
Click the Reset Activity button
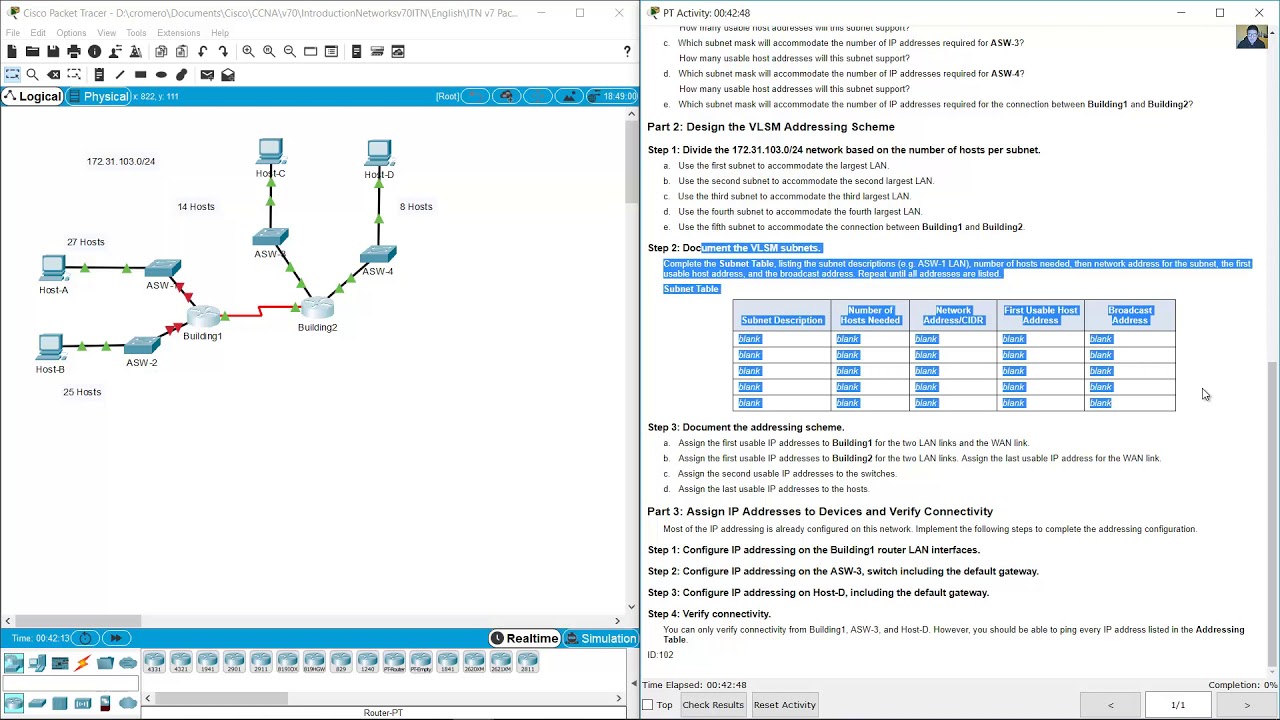coord(785,705)
